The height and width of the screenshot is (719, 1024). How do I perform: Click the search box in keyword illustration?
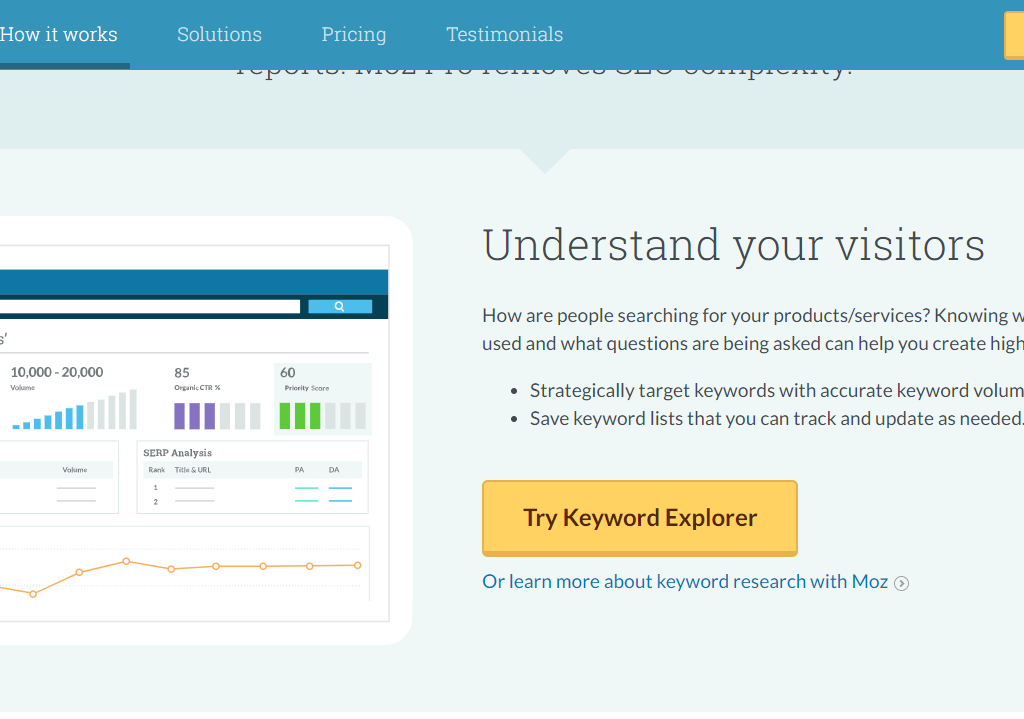(150, 306)
